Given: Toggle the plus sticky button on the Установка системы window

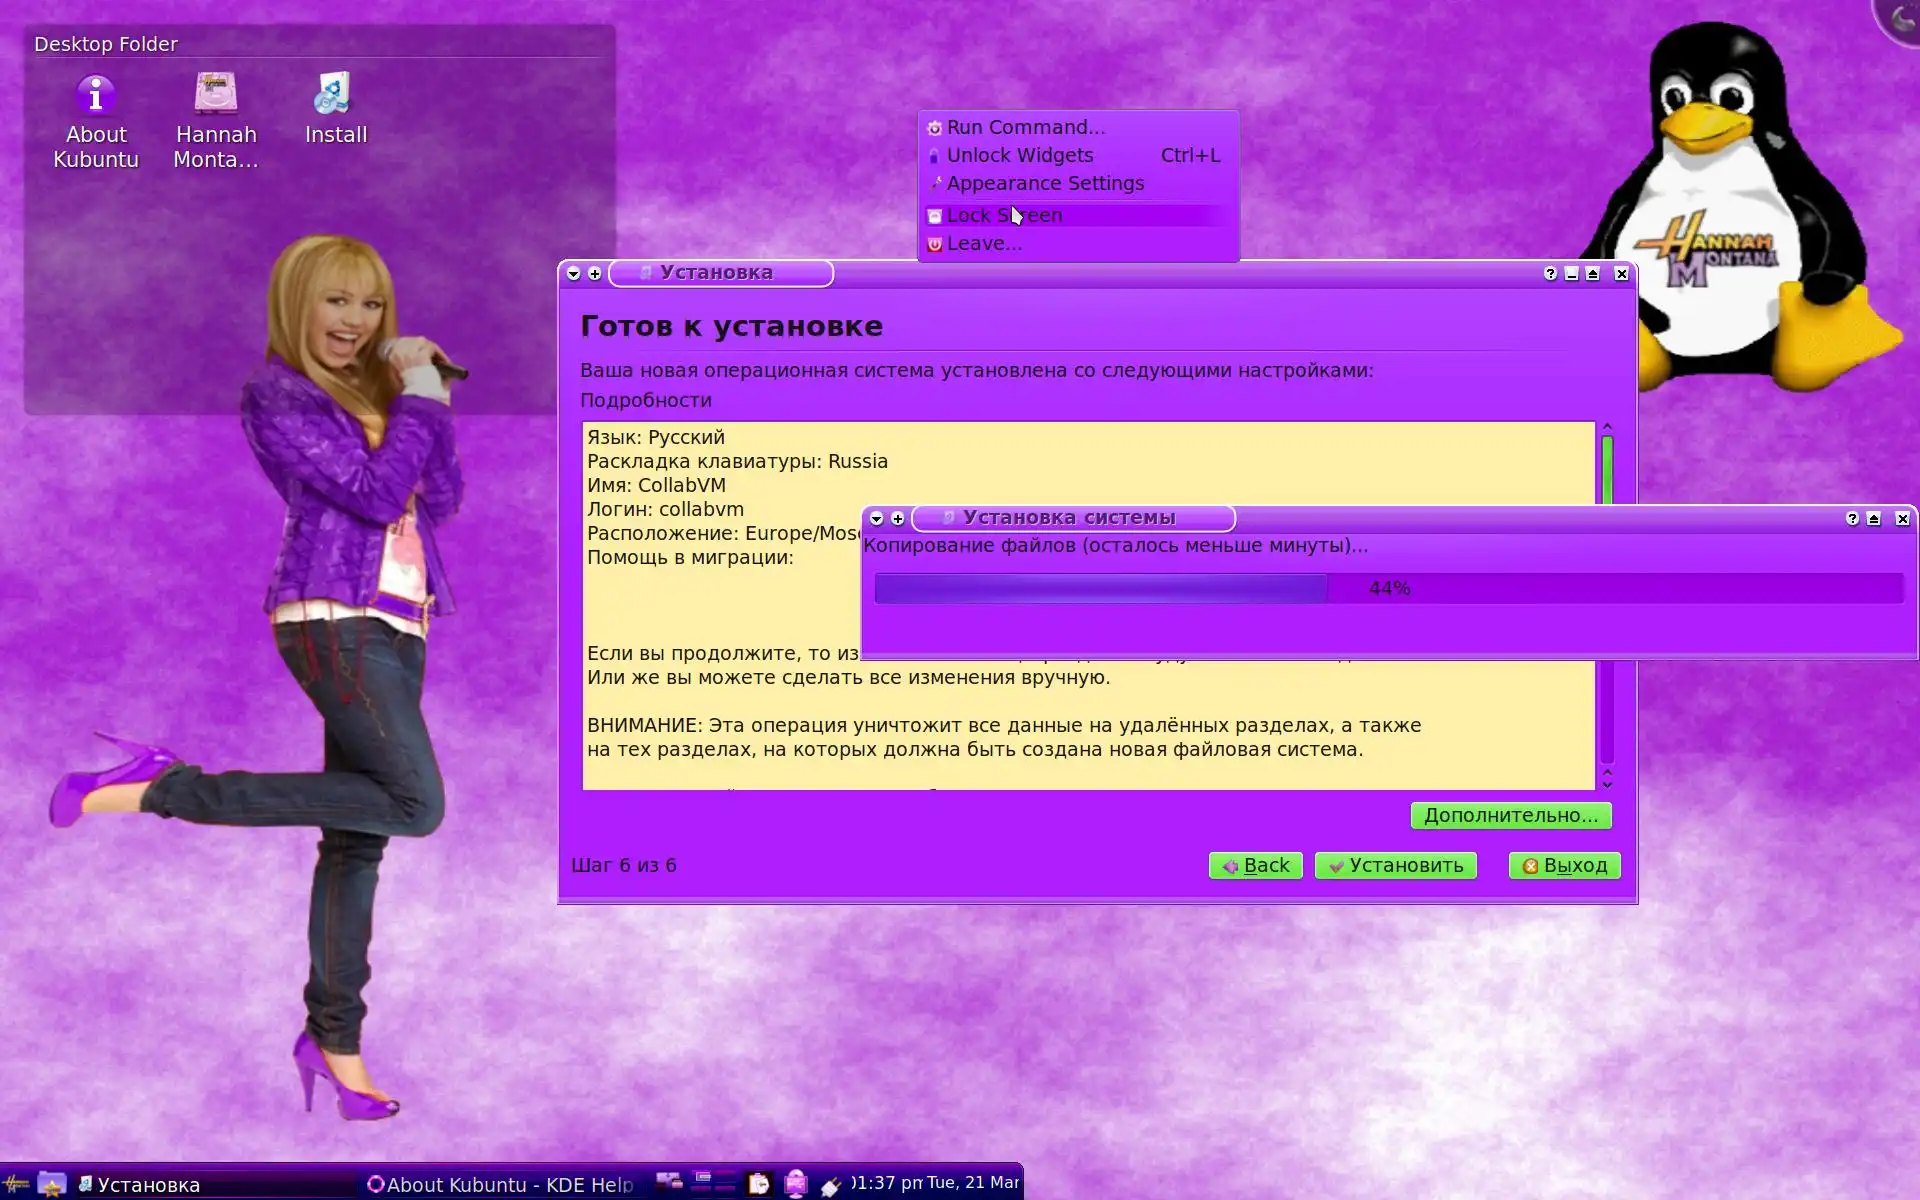Looking at the screenshot, I should 898,519.
